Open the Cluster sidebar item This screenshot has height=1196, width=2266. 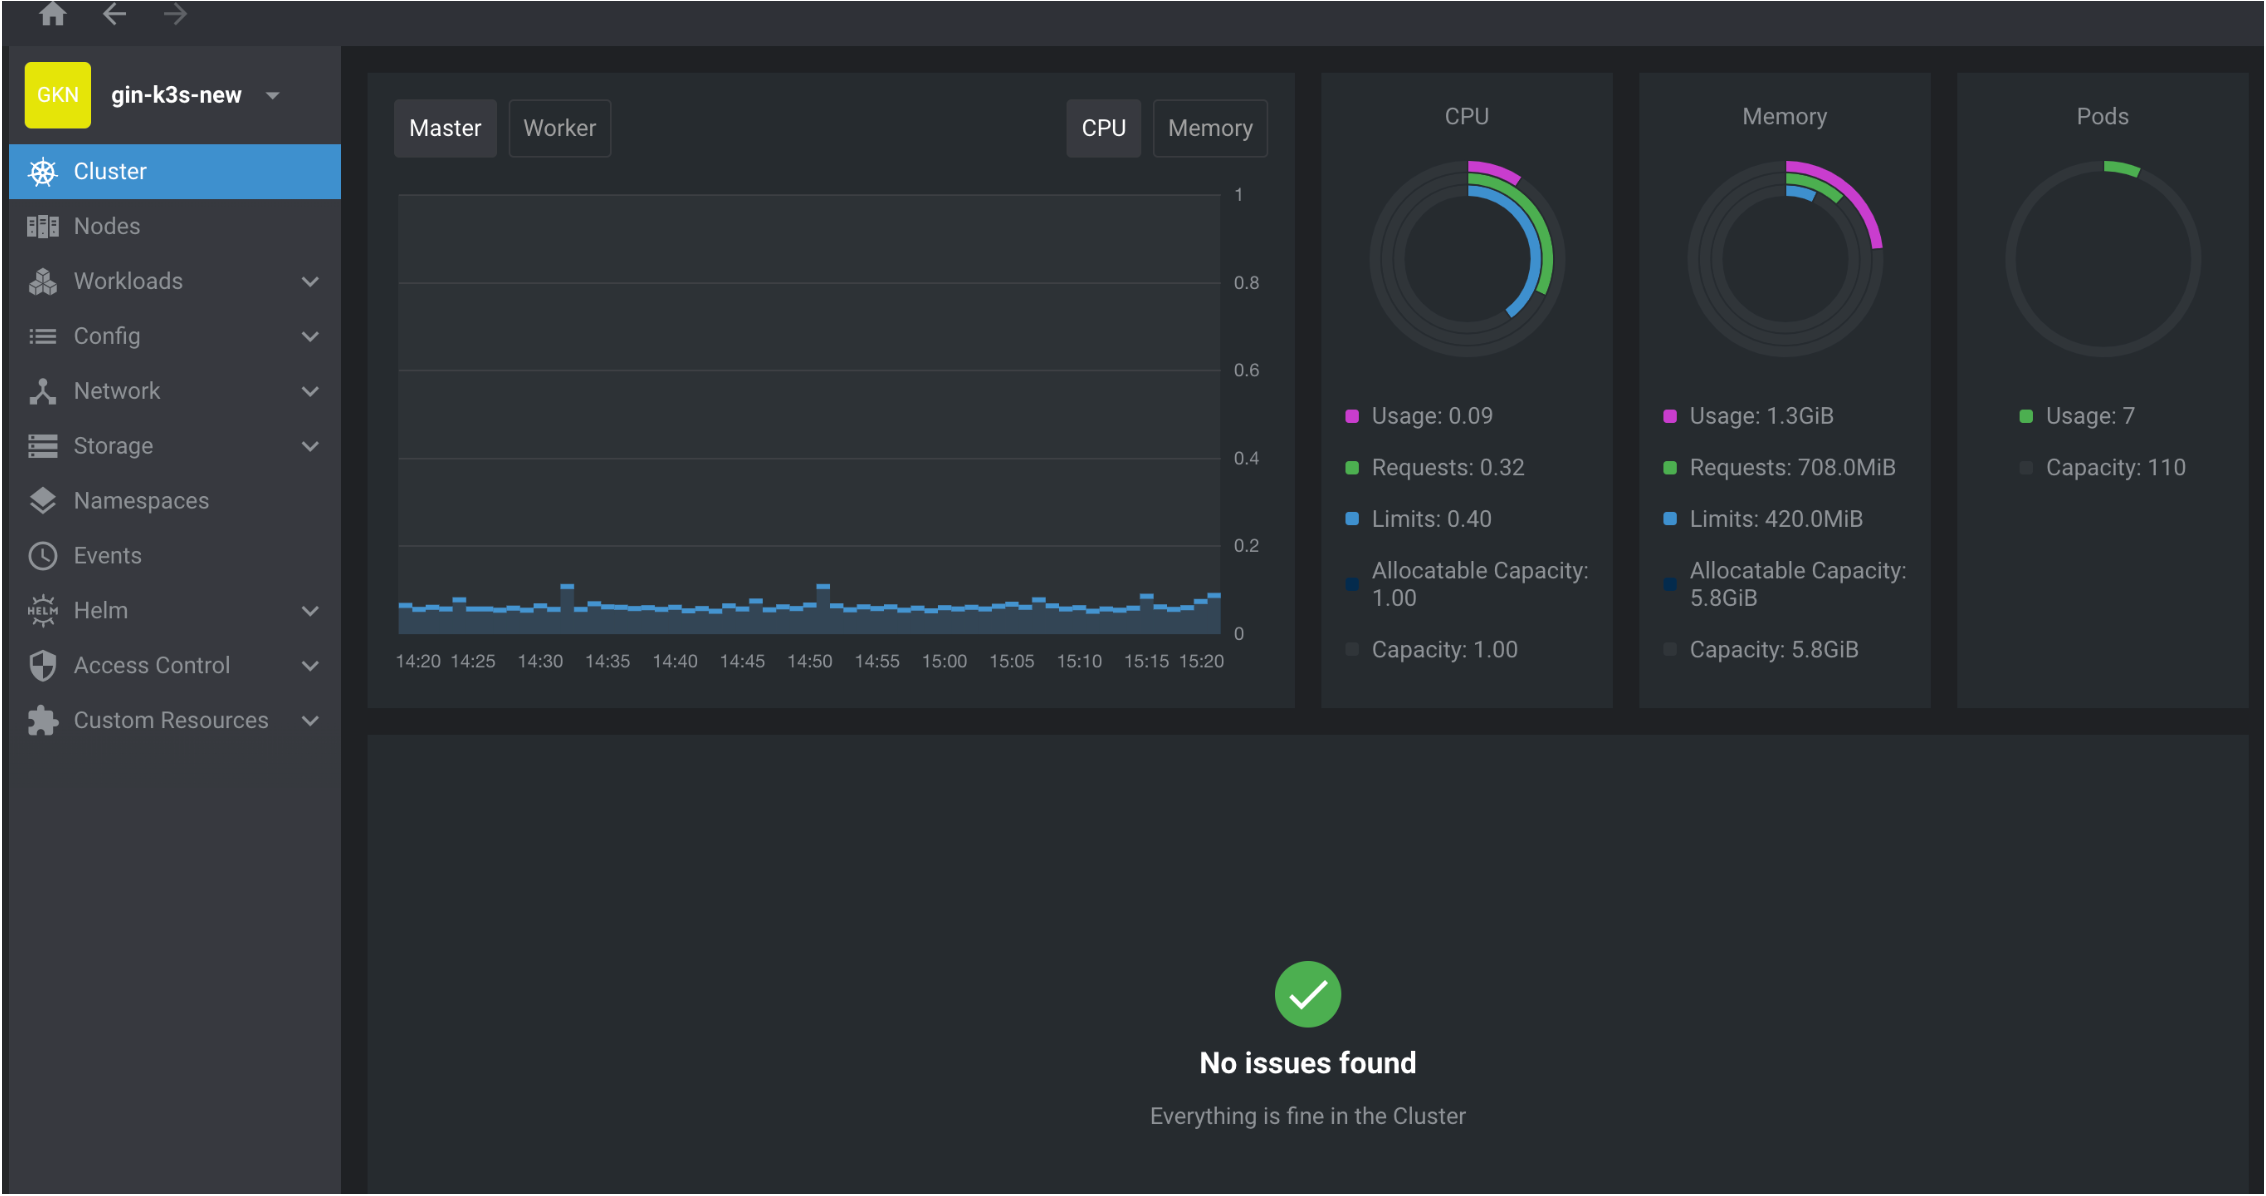pyautogui.click(x=110, y=172)
